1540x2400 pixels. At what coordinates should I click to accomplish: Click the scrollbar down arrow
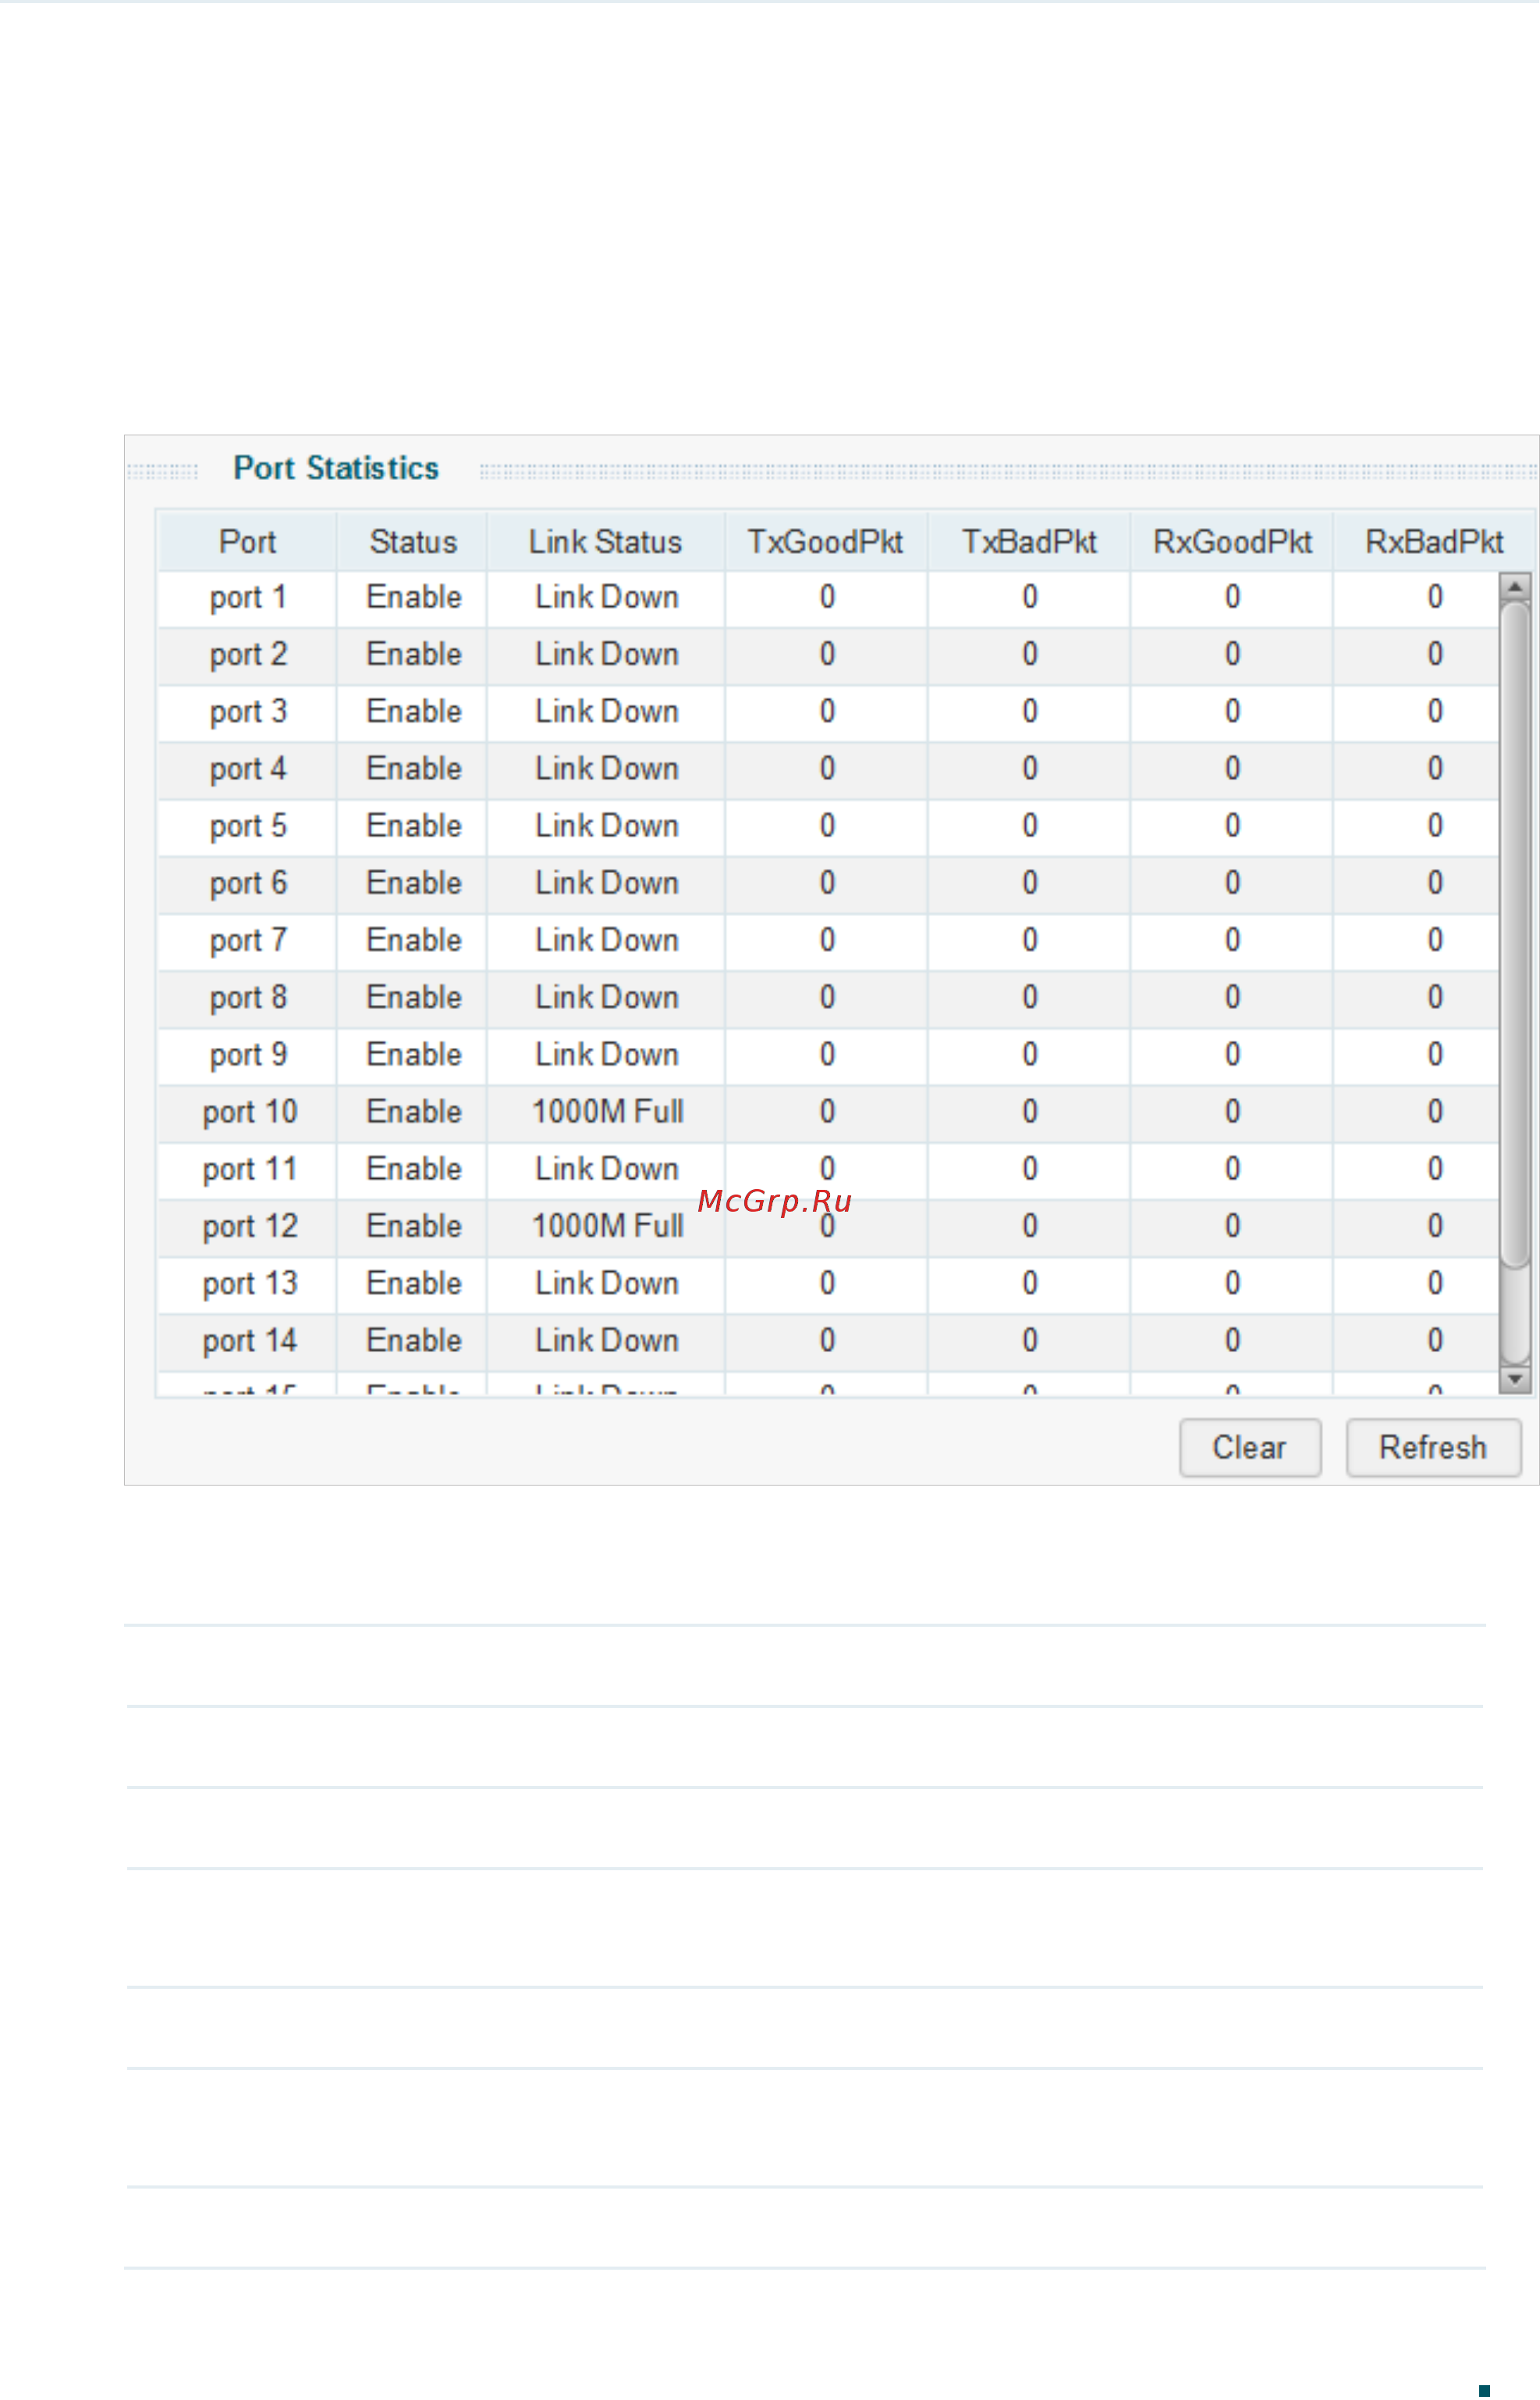(x=1515, y=1379)
